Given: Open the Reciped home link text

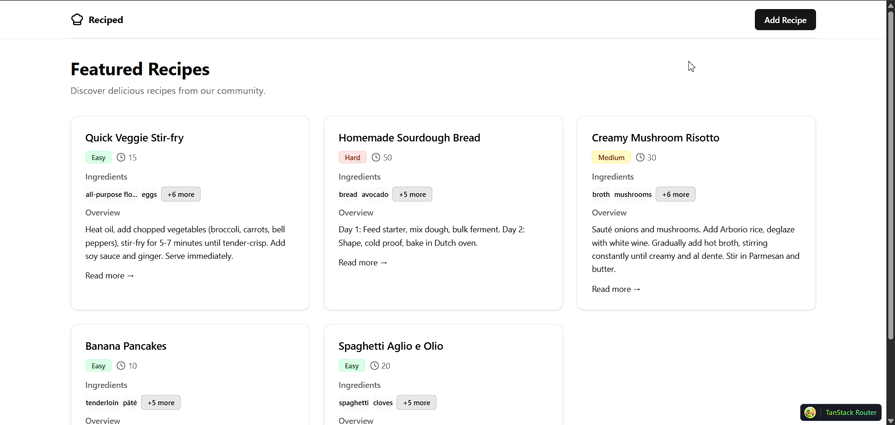Looking at the screenshot, I should pyautogui.click(x=106, y=20).
